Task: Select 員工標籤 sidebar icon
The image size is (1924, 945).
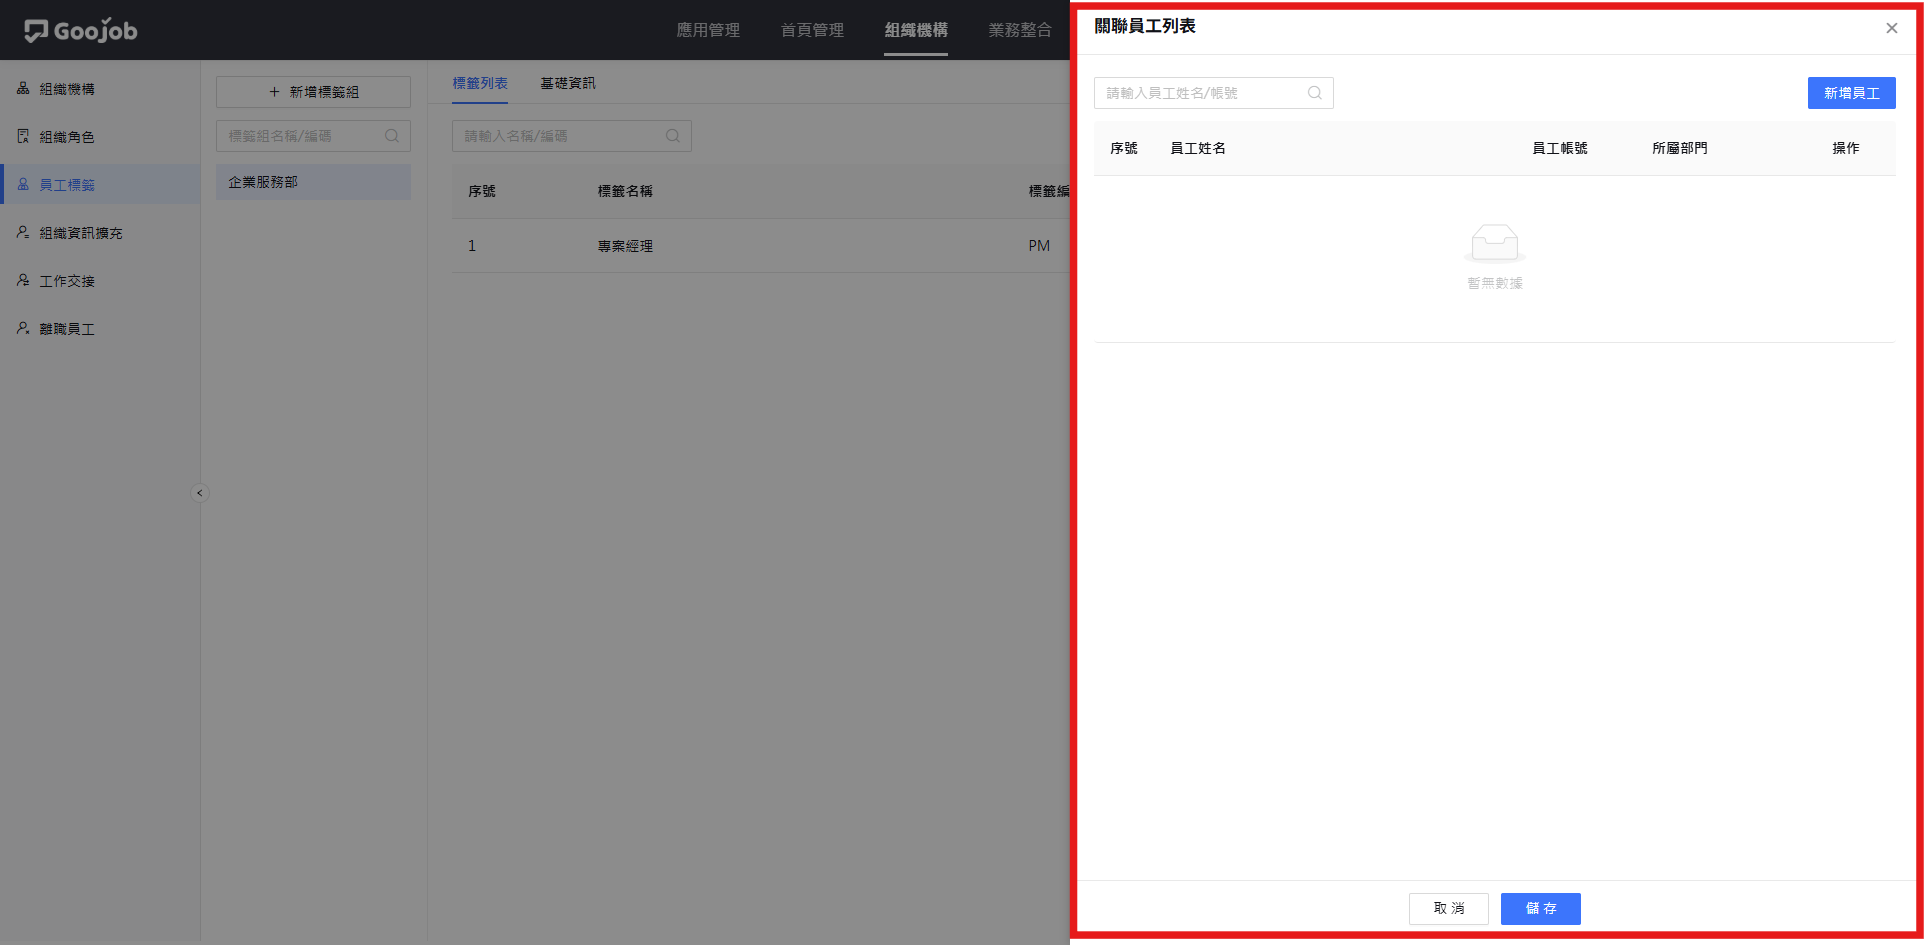Action: pos(23,185)
